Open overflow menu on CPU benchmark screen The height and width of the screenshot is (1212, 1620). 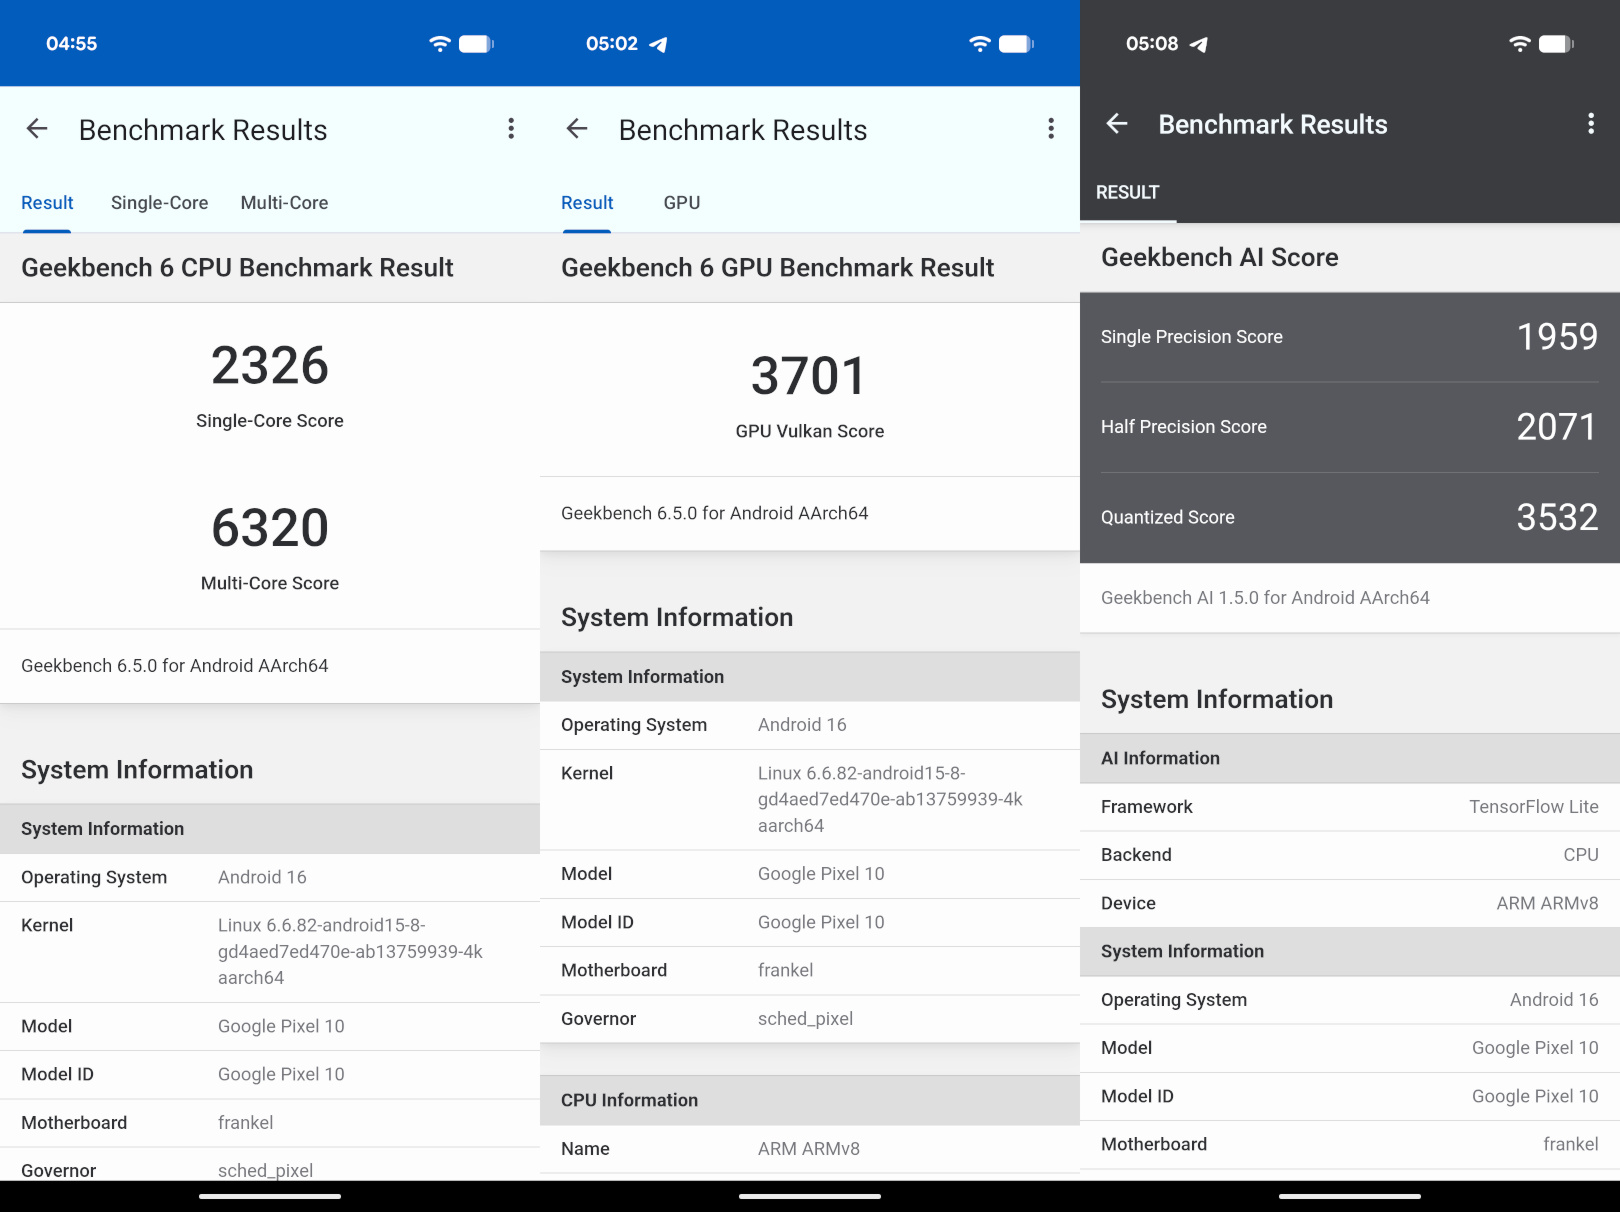pyautogui.click(x=511, y=129)
